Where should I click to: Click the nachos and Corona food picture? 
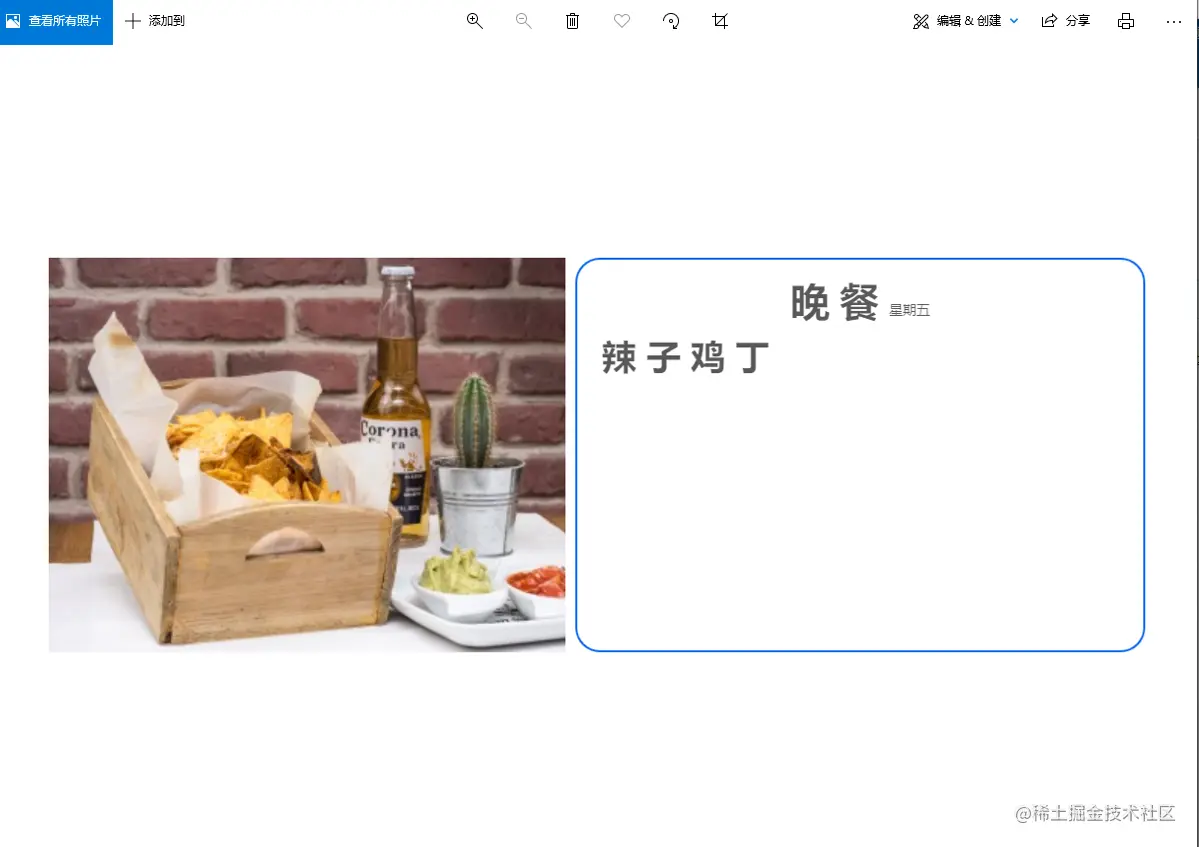[x=307, y=455]
